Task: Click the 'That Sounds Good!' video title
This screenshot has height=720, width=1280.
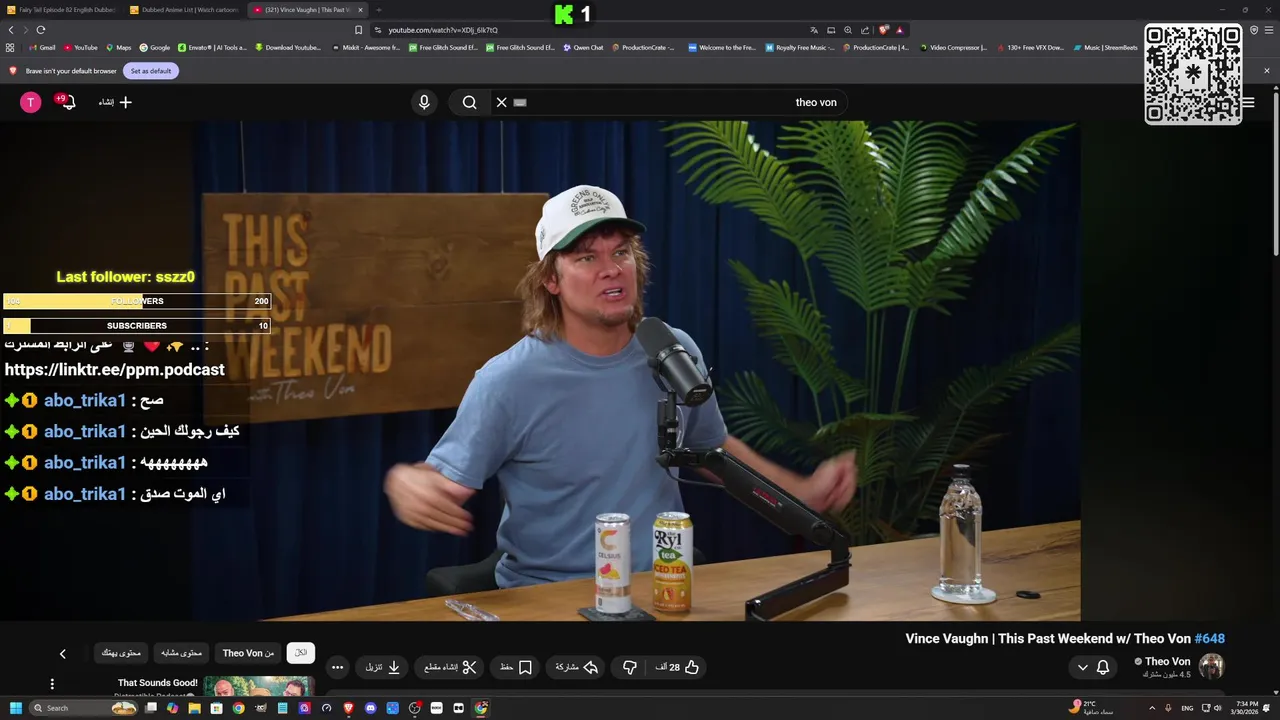Action: tap(158, 683)
